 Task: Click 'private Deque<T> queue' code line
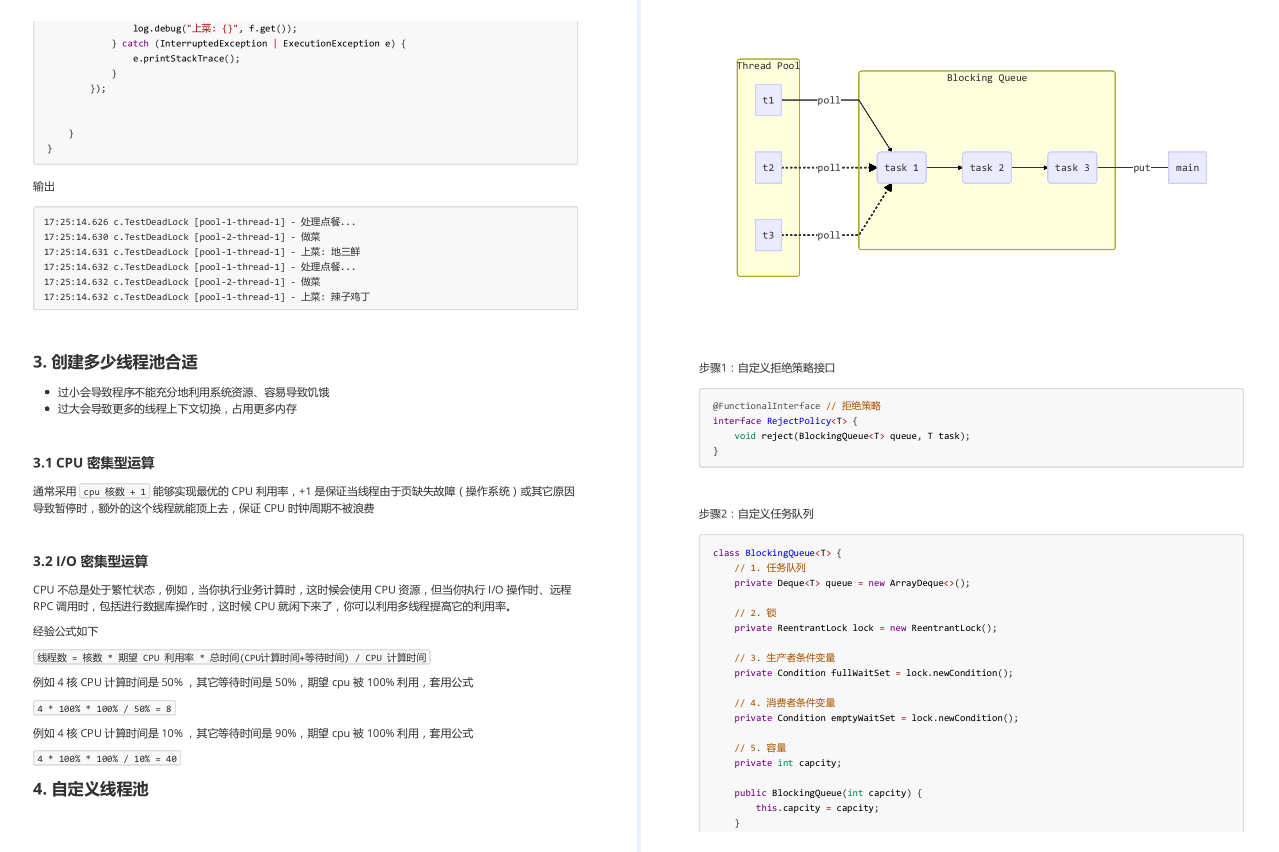852,583
